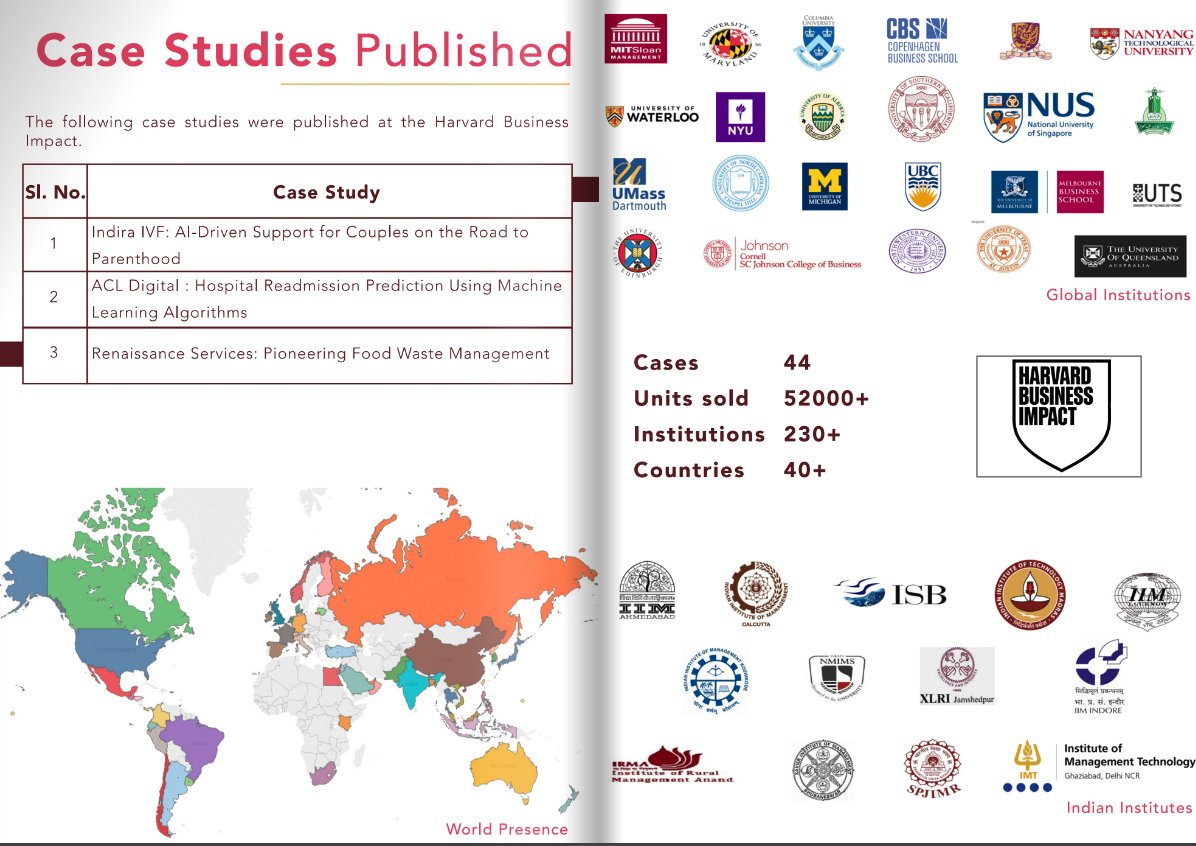This screenshot has width=1196, height=846.
Task: Click the University of Alberta crest
Action: click(822, 116)
